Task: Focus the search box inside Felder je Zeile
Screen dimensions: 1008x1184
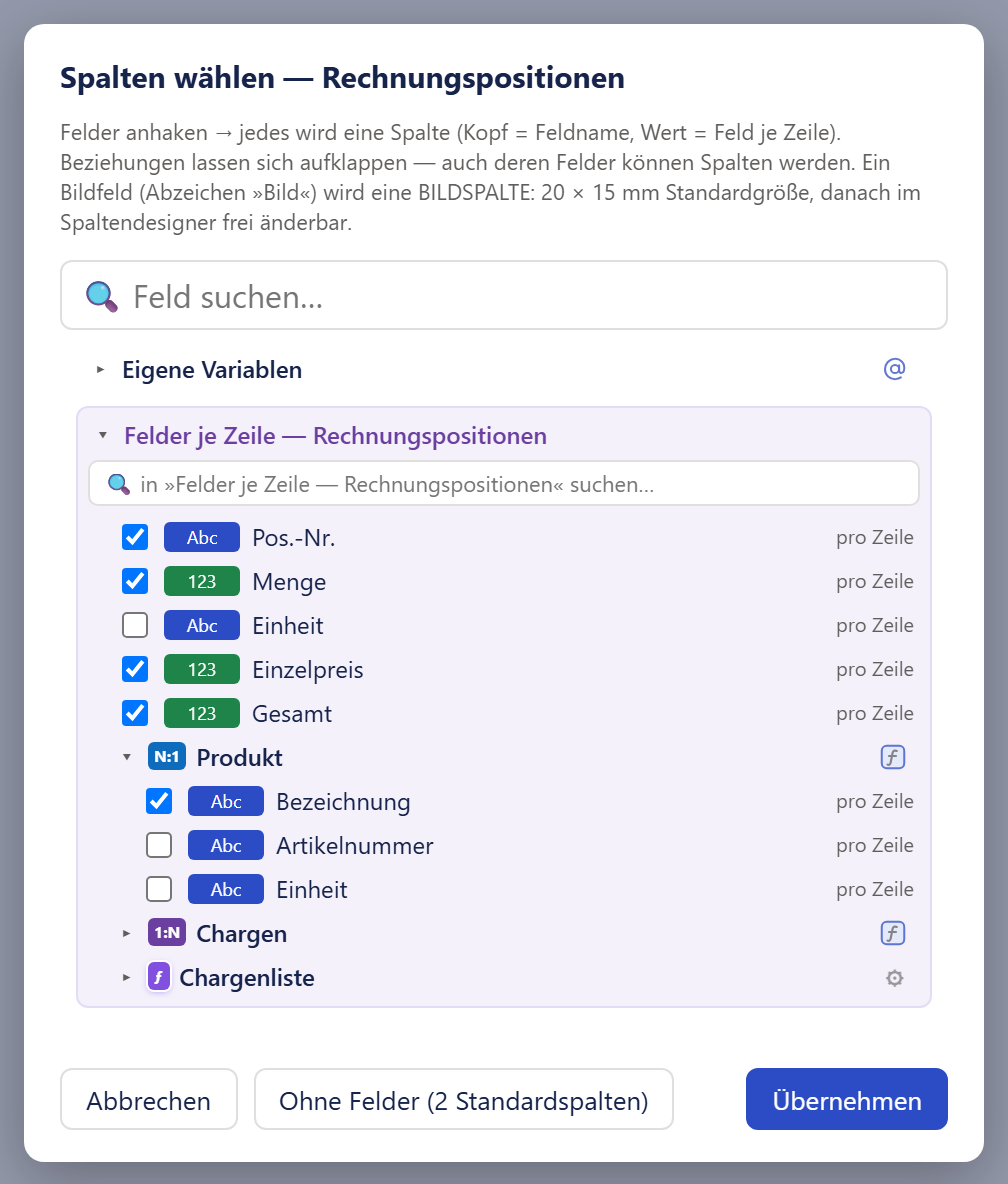Action: tap(504, 483)
